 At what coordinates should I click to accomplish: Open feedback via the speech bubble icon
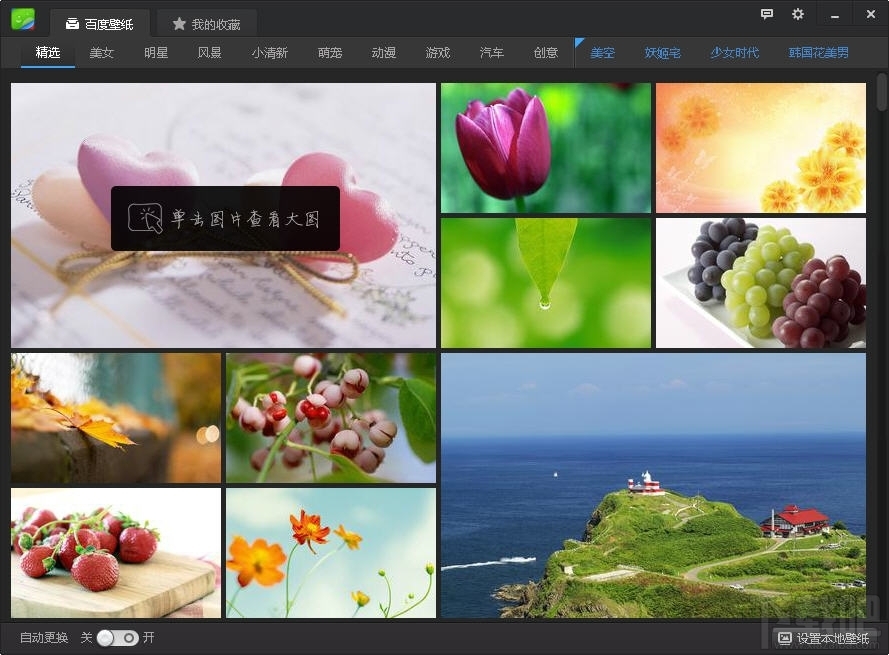pos(766,15)
